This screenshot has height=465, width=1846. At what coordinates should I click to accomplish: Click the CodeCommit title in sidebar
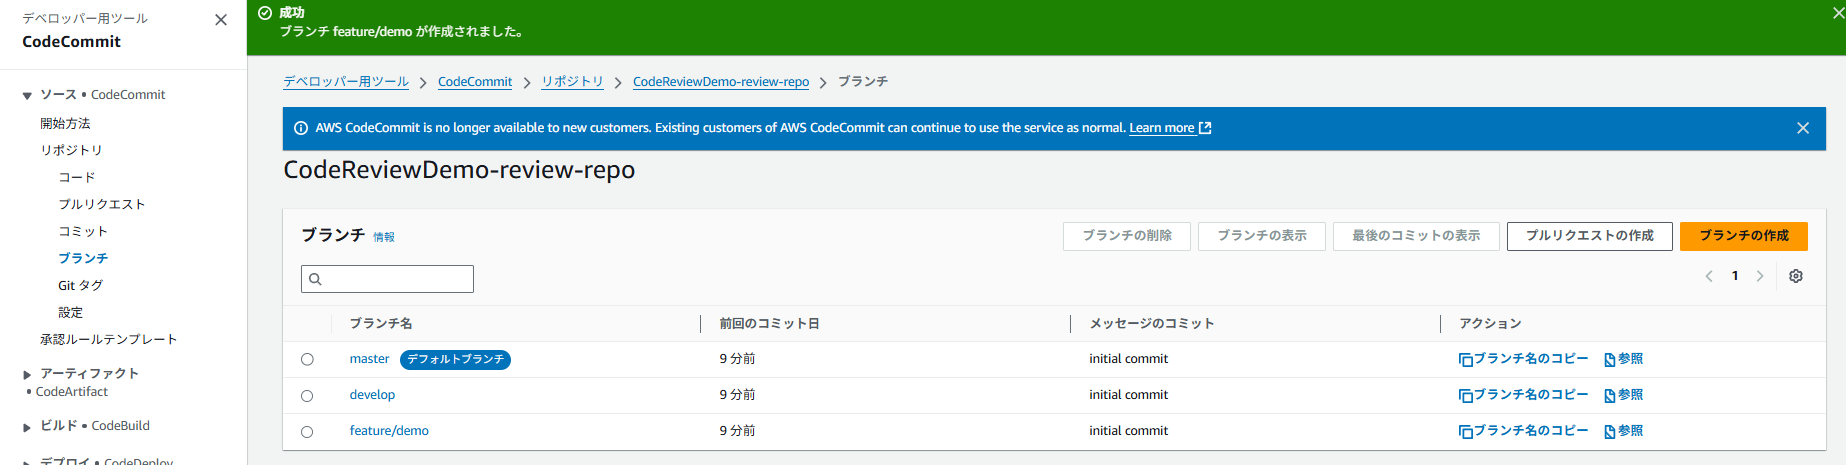pos(71,42)
